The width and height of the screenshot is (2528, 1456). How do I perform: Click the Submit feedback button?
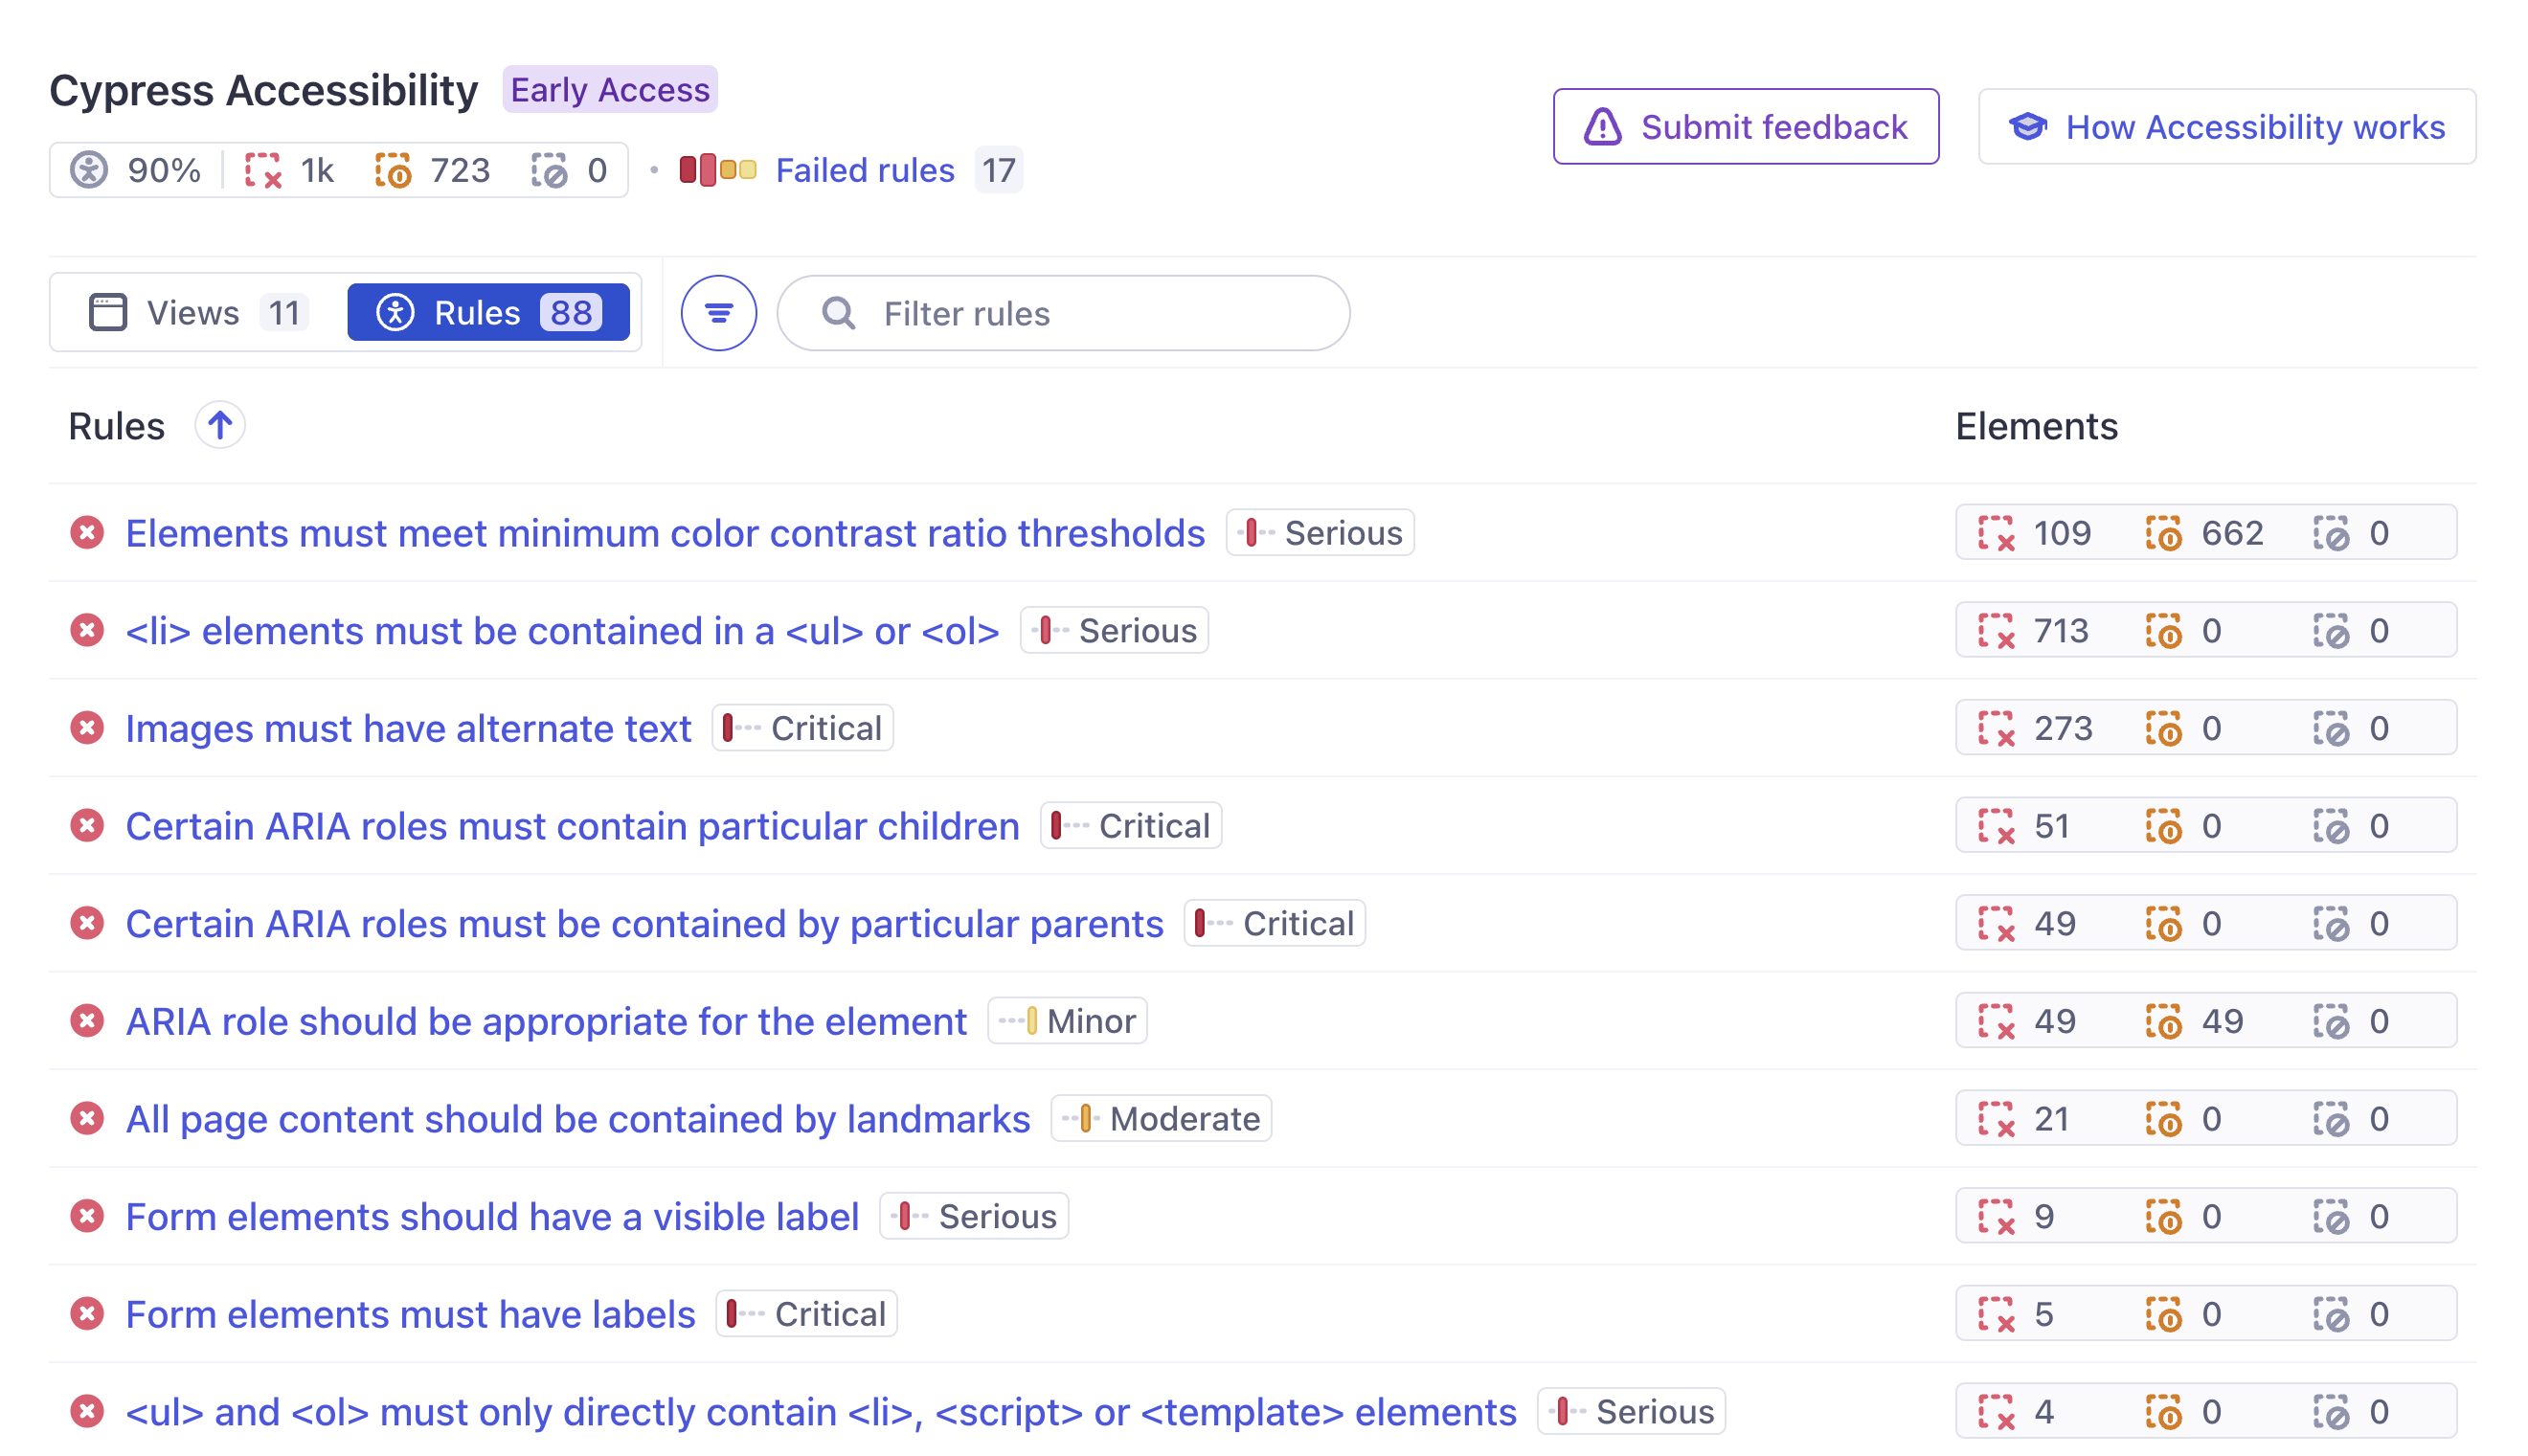point(1746,126)
